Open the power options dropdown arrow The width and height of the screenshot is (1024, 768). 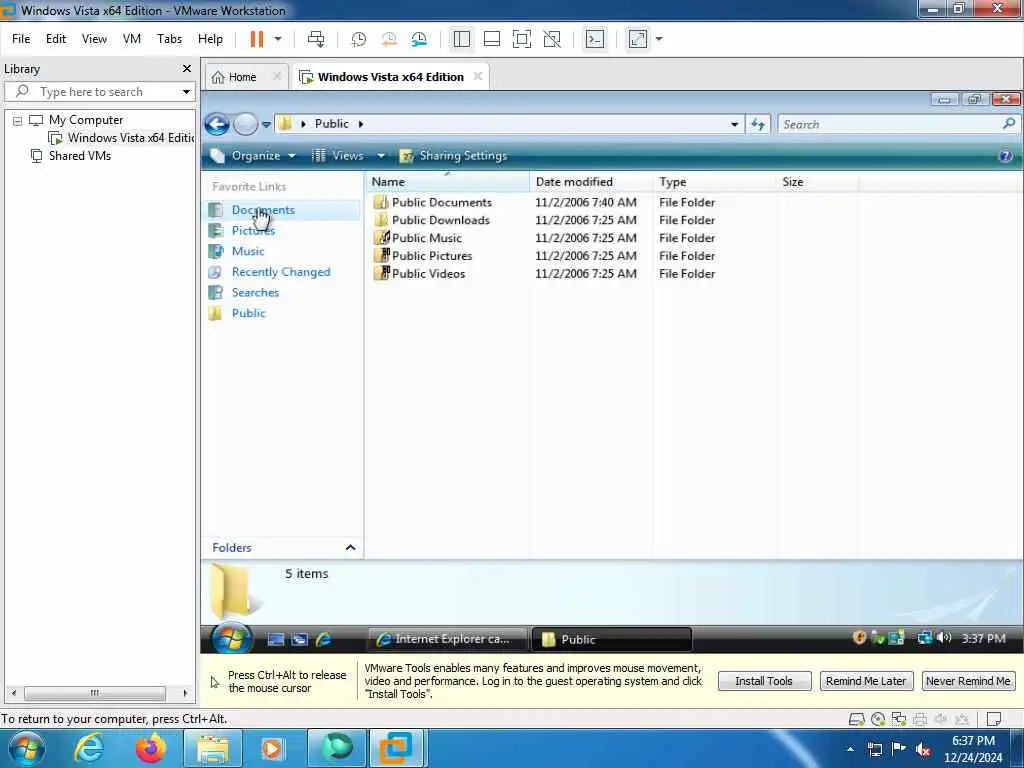pos(278,39)
